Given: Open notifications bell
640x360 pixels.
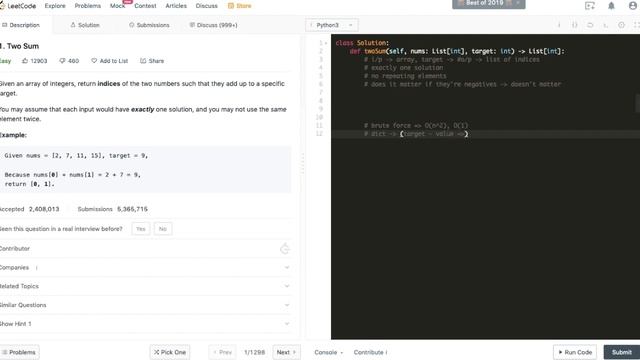Looking at the screenshot, I should tap(611, 6).
